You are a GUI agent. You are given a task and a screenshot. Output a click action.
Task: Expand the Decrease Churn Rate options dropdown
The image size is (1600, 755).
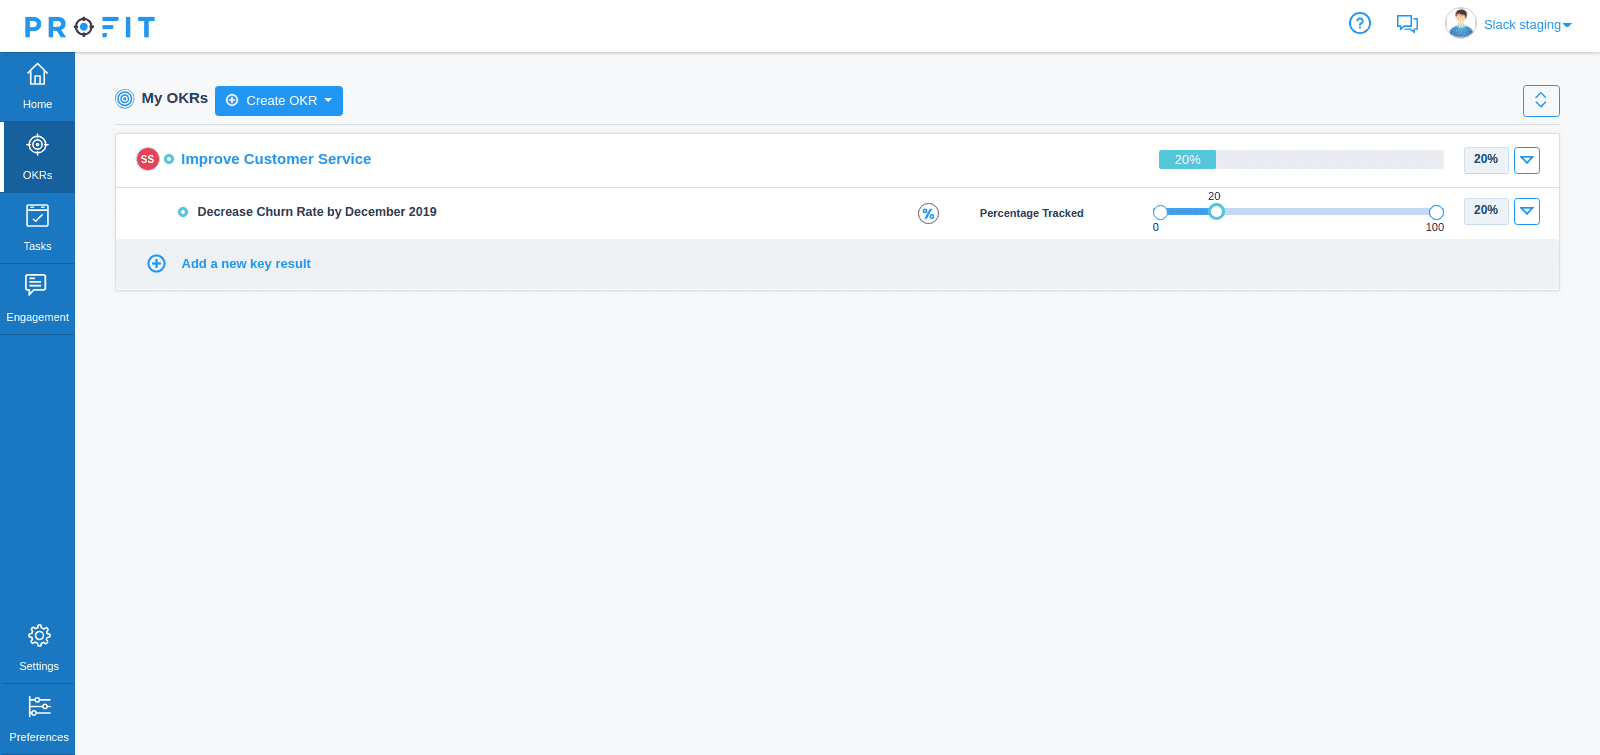point(1527,211)
